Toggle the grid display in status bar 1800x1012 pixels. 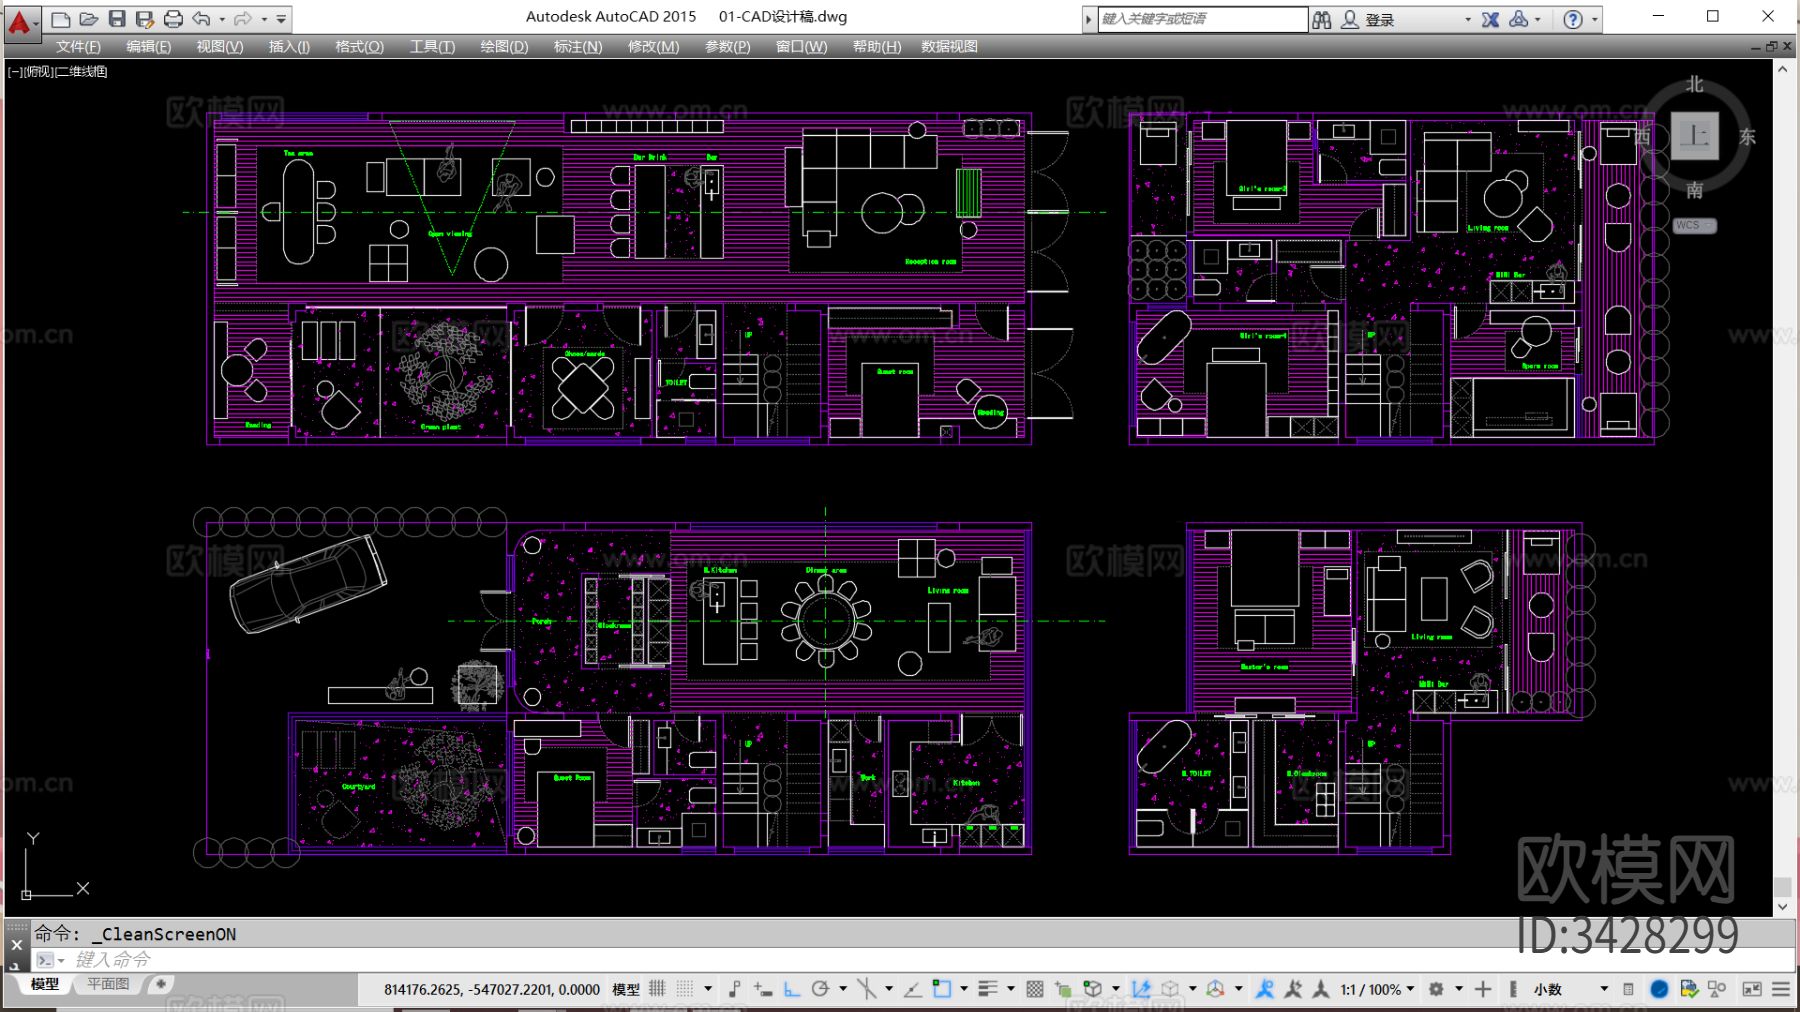[x=657, y=989]
